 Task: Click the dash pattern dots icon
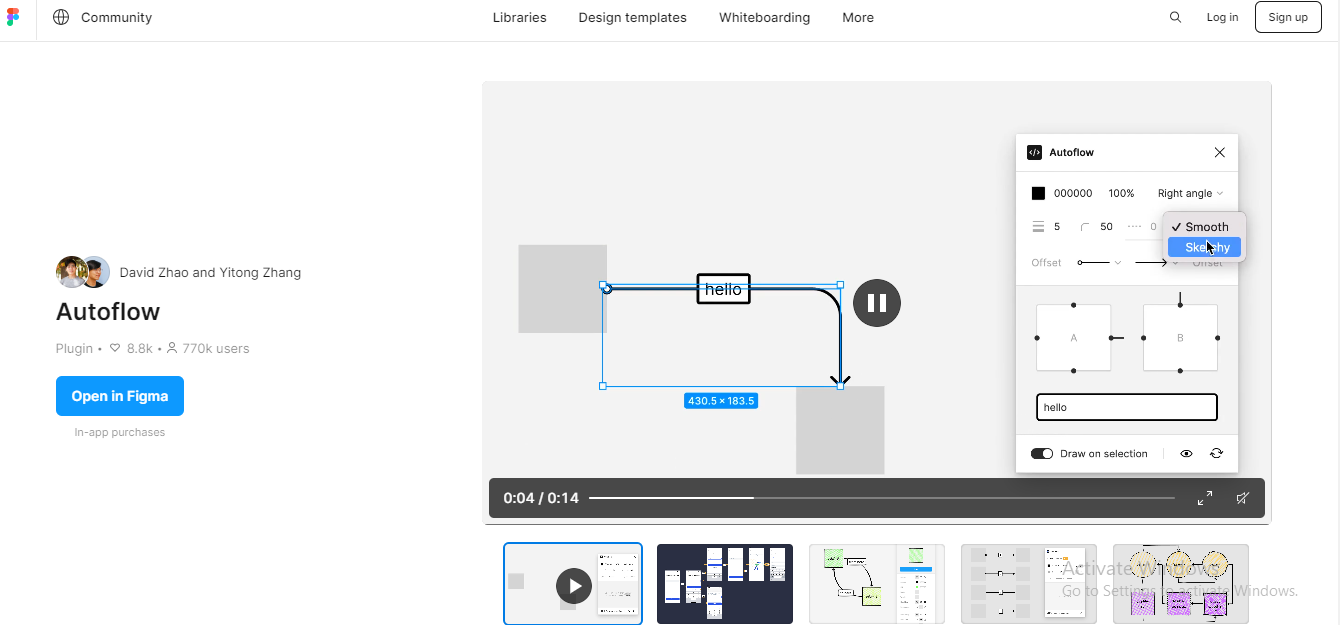coord(1134,227)
